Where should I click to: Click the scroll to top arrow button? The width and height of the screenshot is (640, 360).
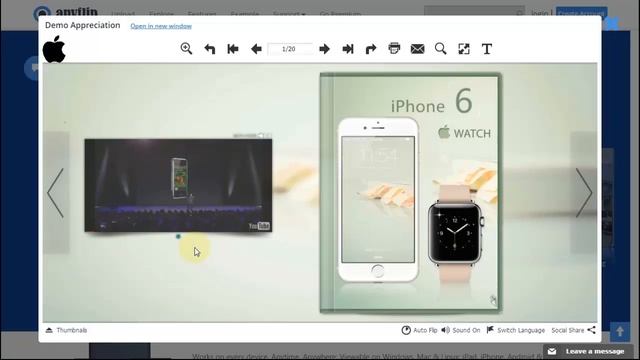pos(620,331)
